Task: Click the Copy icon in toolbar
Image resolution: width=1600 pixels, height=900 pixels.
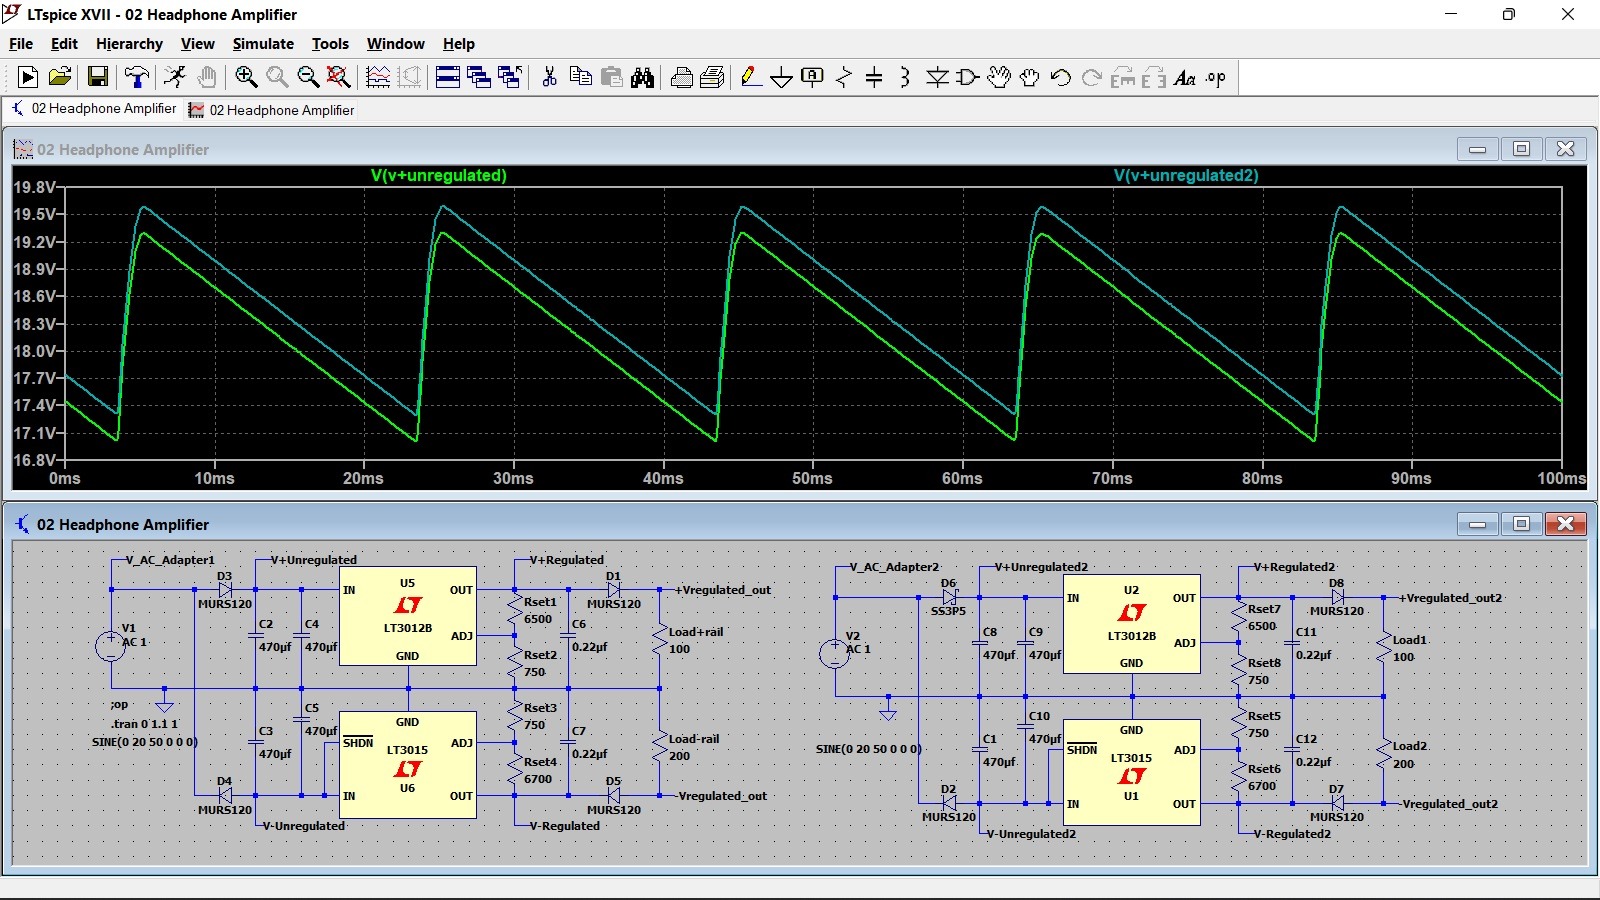Action: pos(580,77)
